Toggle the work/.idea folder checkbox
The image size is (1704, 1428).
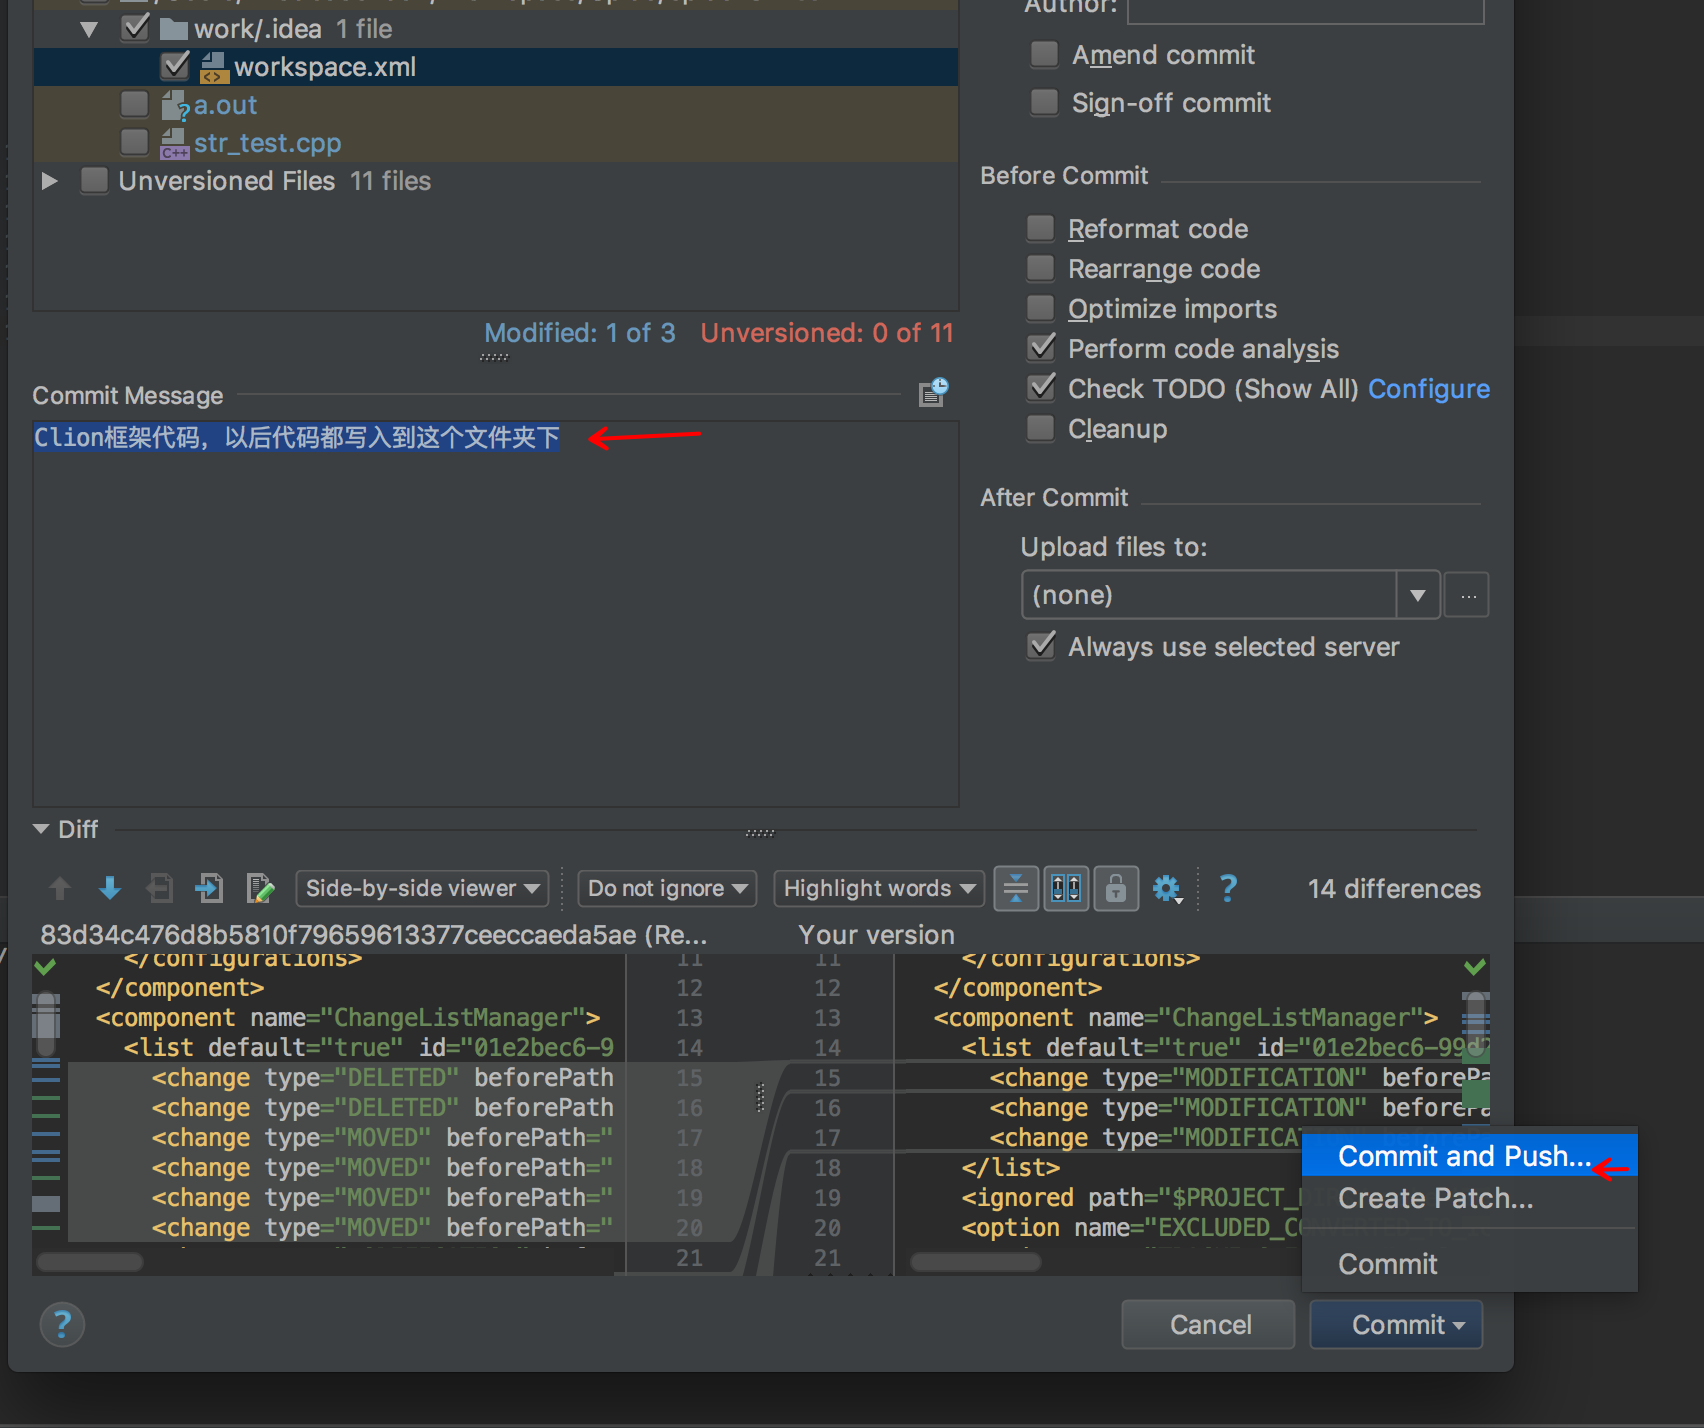coord(135,27)
